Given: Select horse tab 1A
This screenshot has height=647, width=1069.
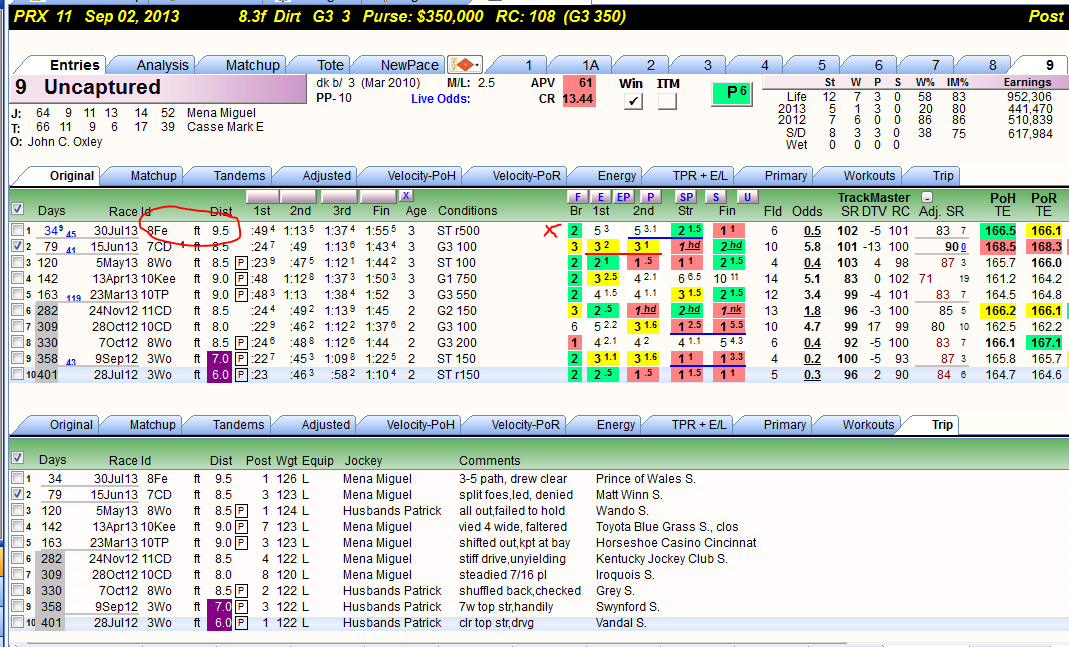Looking at the screenshot, I should tap(590, 65).
